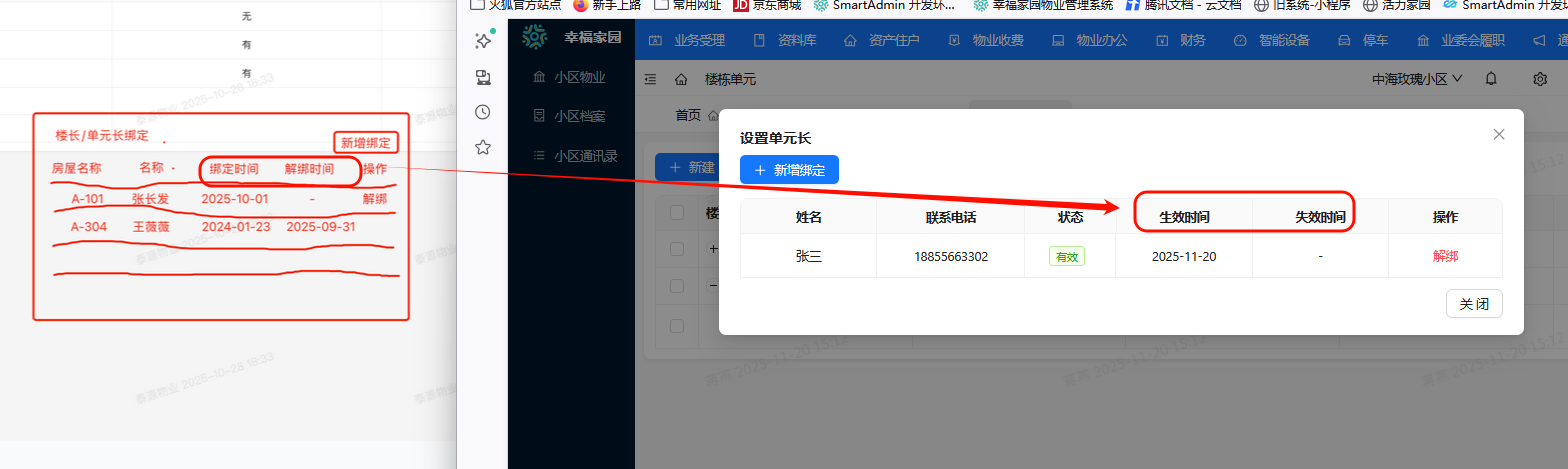Click 新增绑定 in the left mockup image
This screenshot has width=1568, height=469.
[366, 143]
